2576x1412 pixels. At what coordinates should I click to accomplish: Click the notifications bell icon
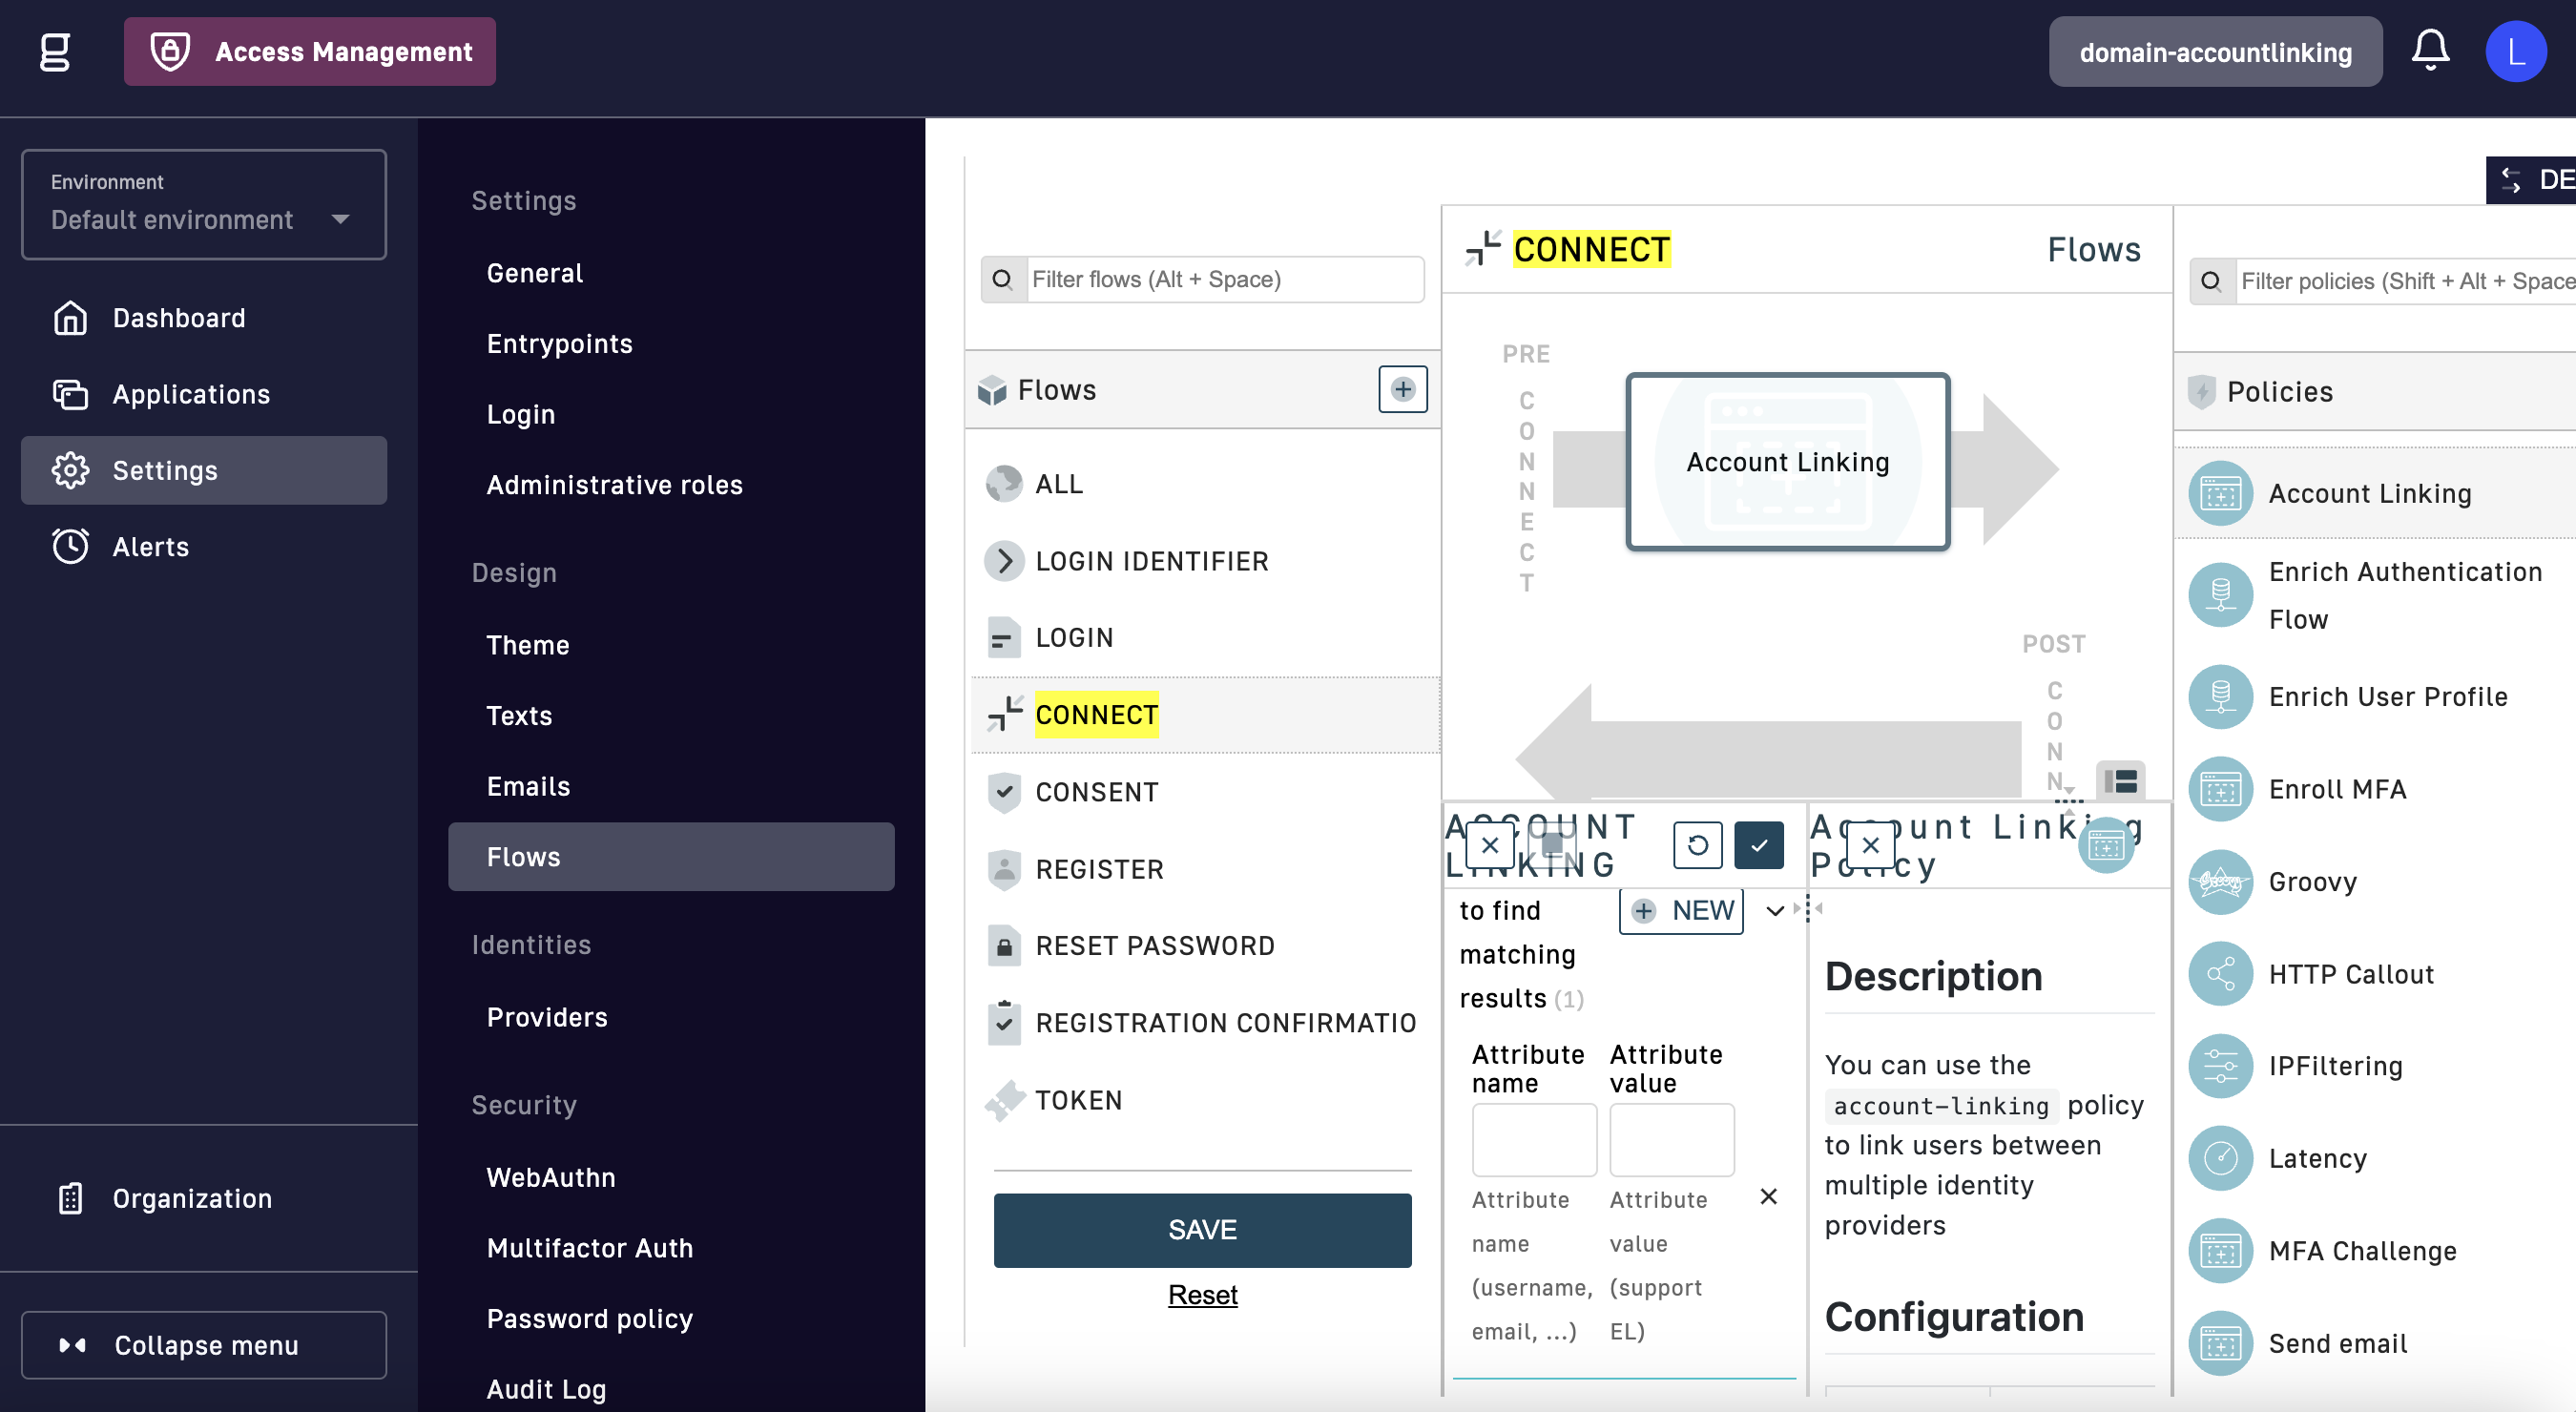point(2429,50)
